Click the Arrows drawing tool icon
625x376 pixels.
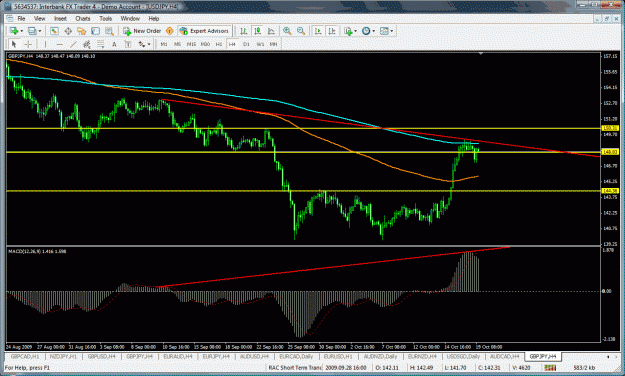coord(142,44)
